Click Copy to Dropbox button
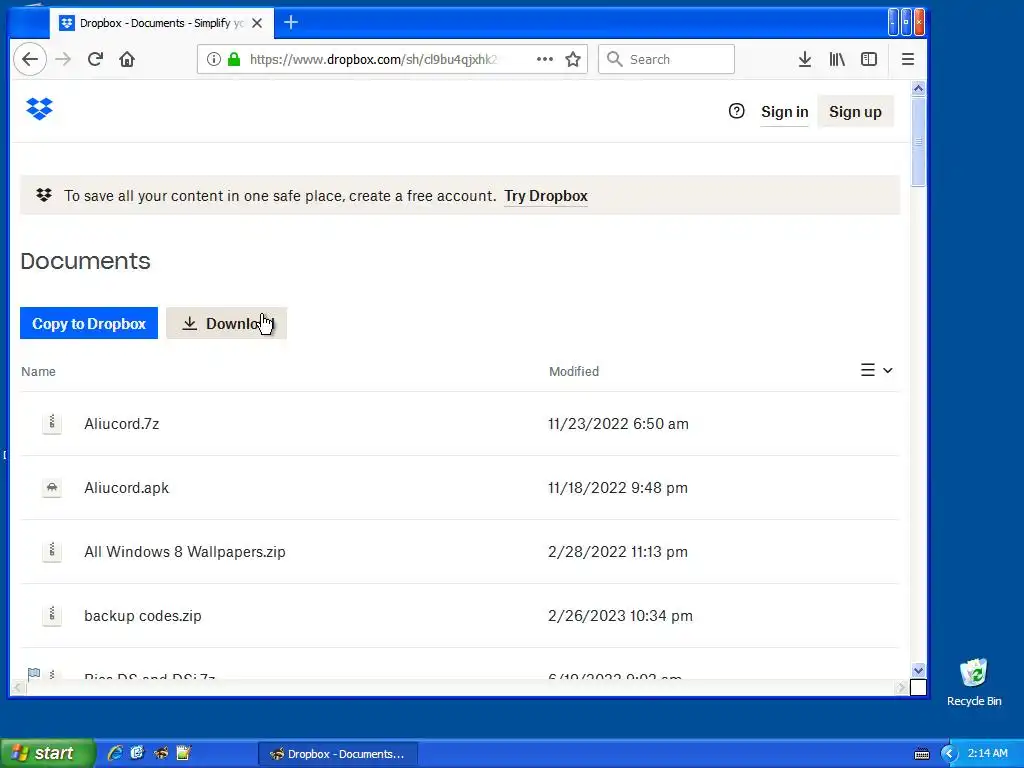Screen dimensions: 1024x768 point(89,323)
